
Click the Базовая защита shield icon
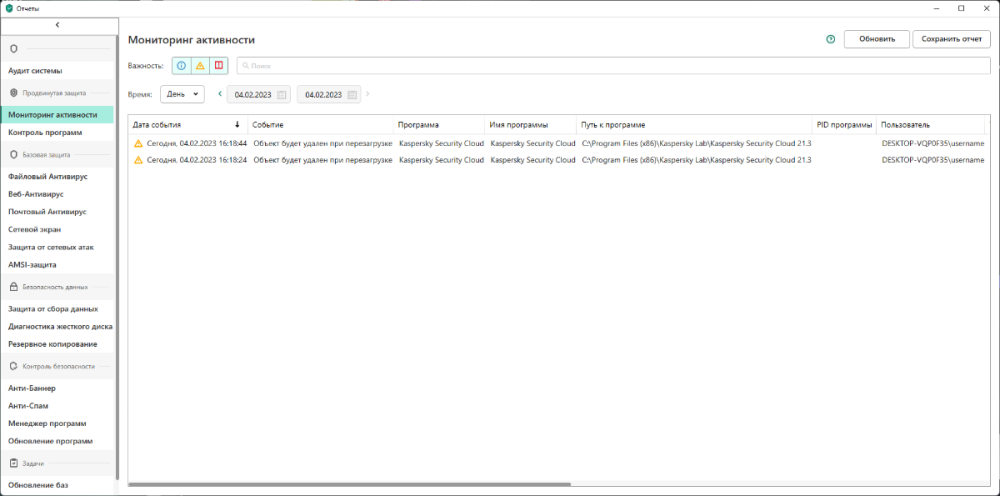[x=14, y=154]
